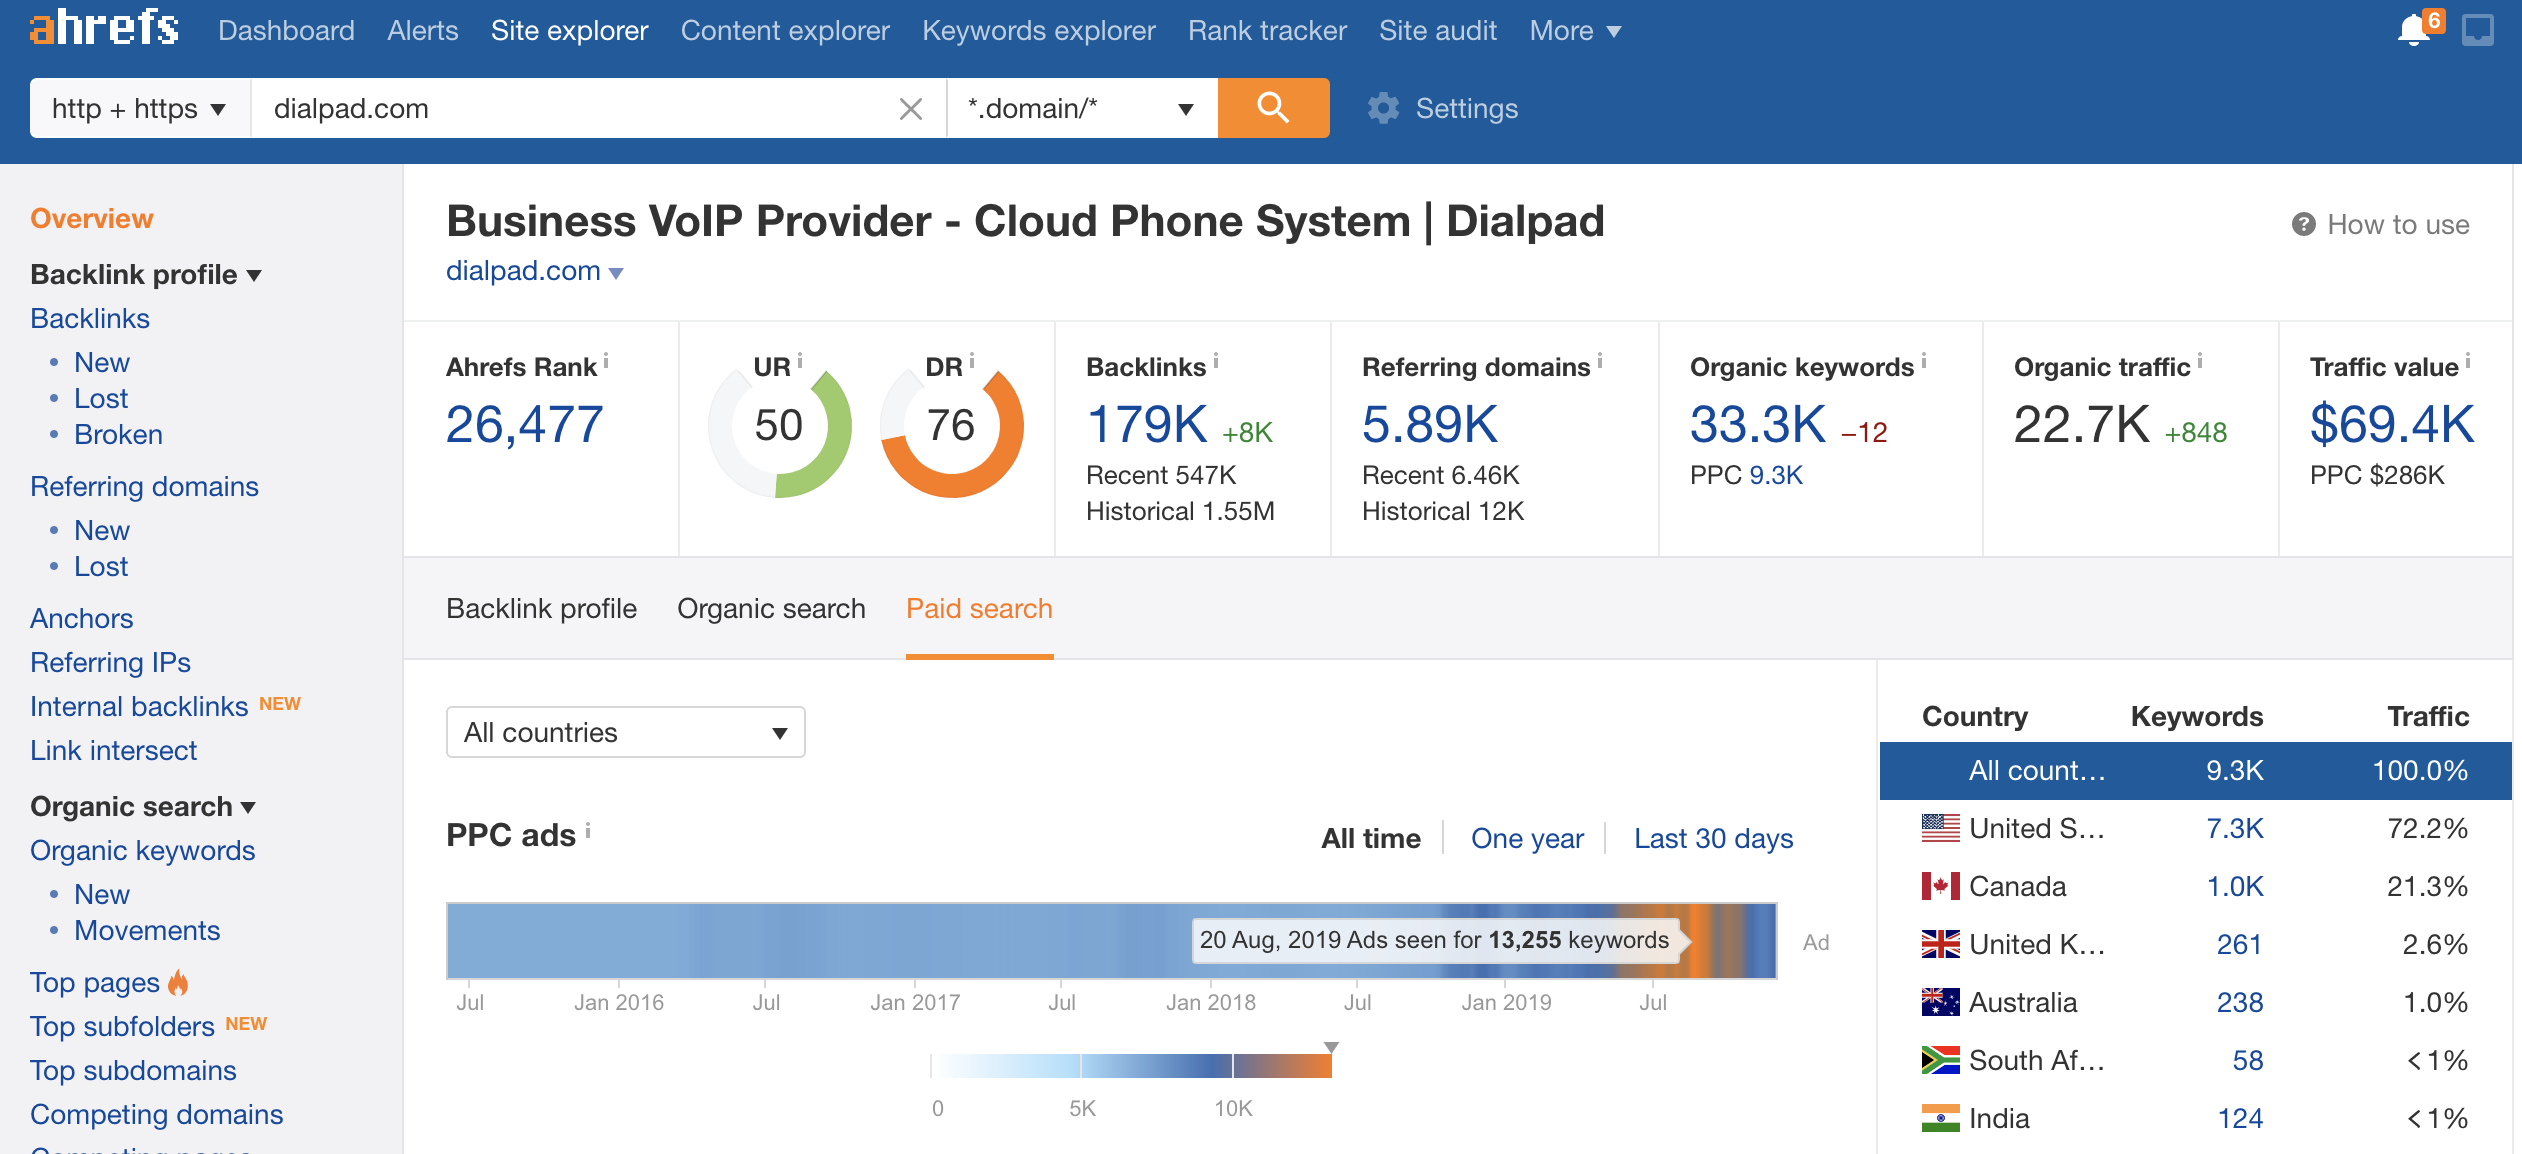The height and width of the screenshot is (1154, 2522).
Task: Open Referring IPs in sidebar
Action: [110, 662]
